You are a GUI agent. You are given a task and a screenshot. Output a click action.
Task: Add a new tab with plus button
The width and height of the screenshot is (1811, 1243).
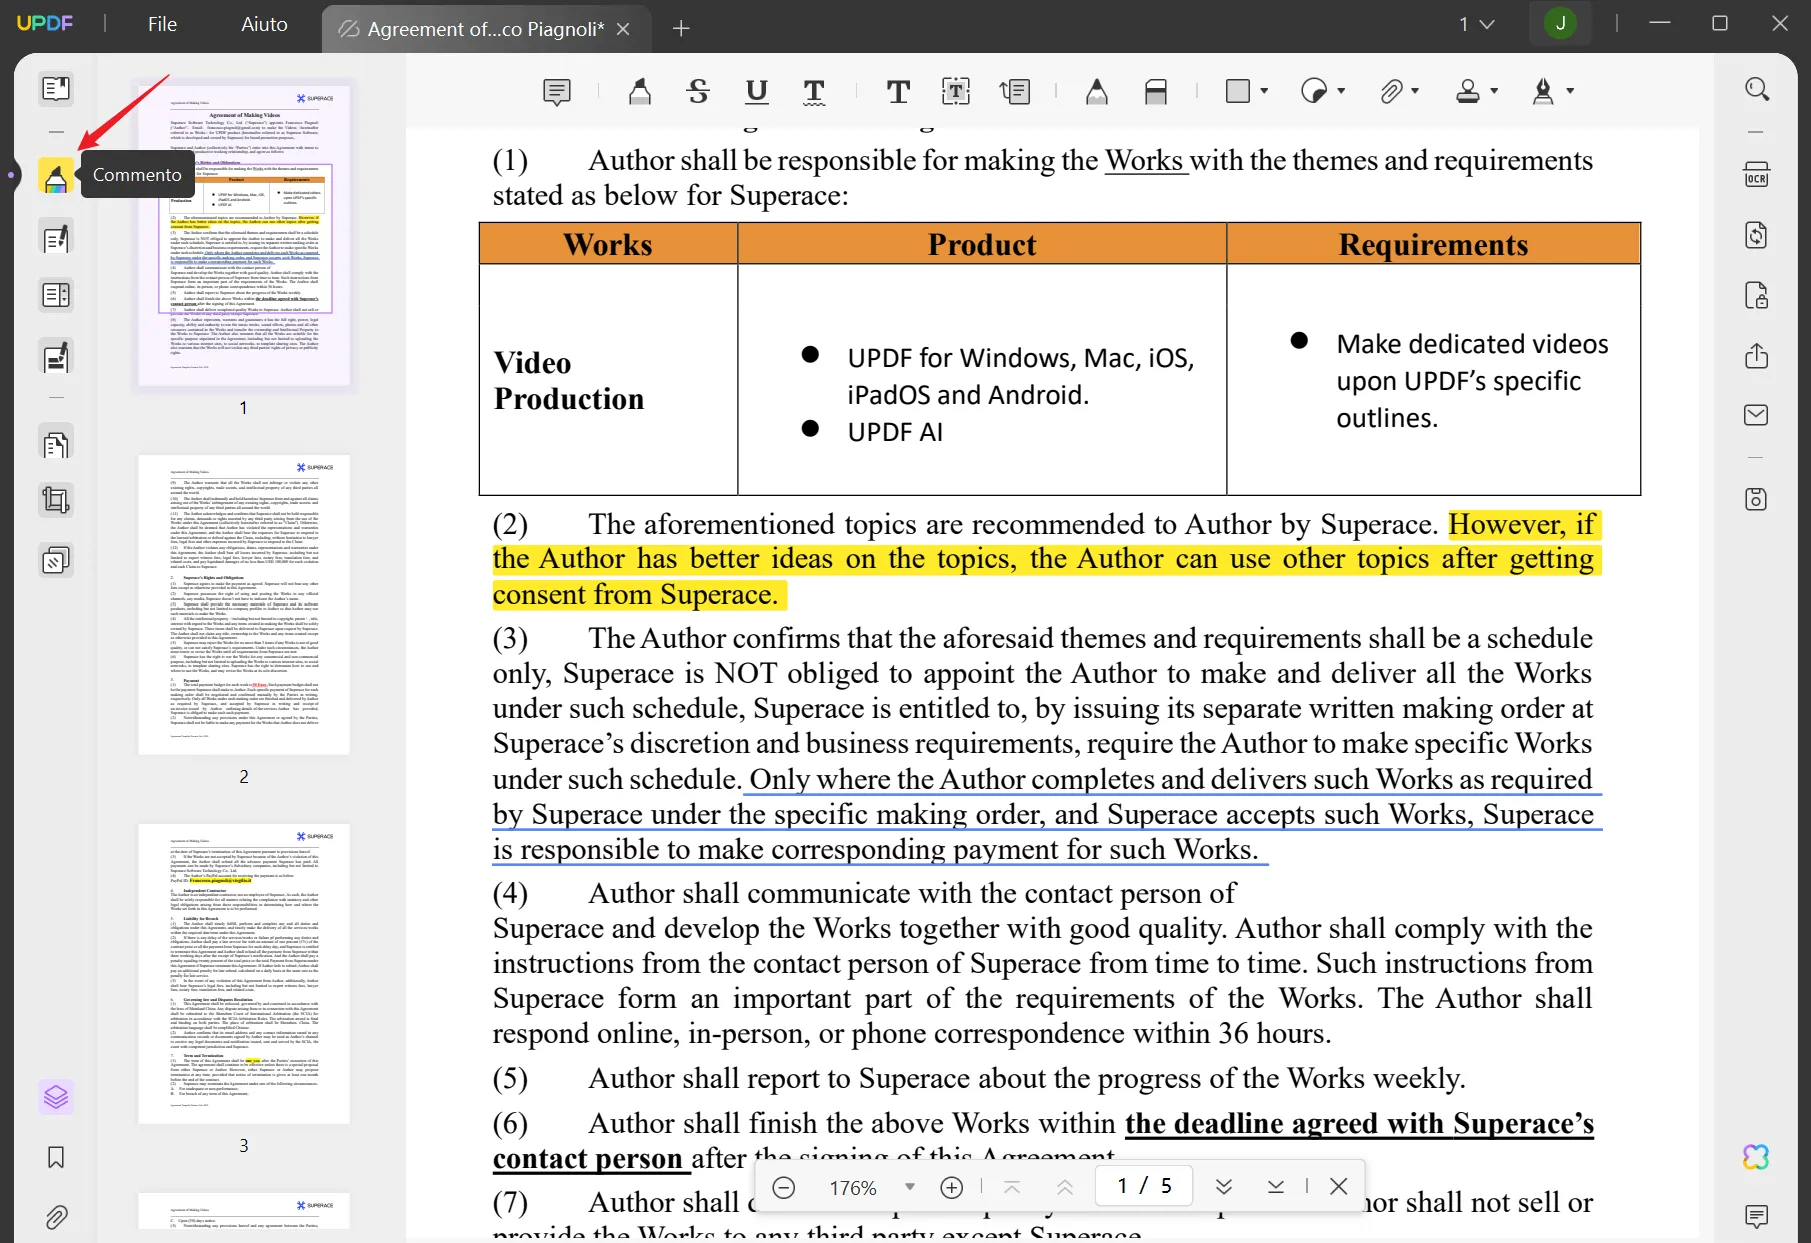click(681, 29)
